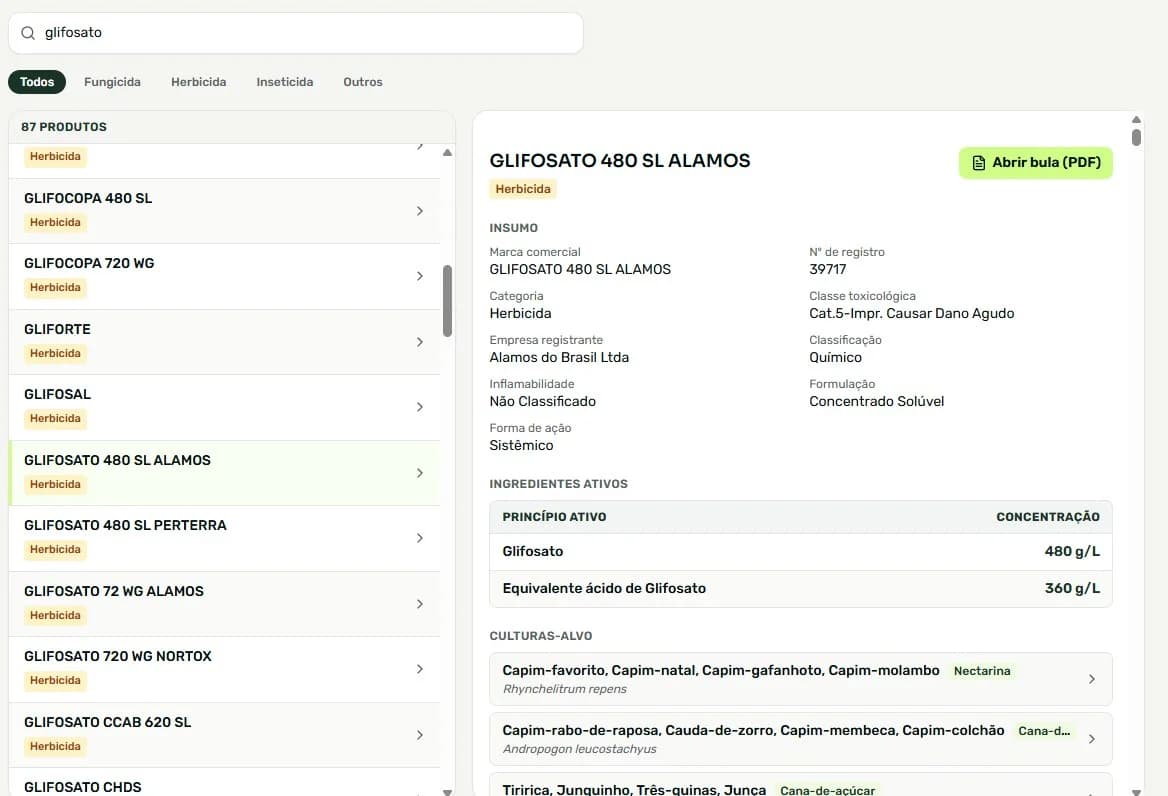Open GLIFOSATO 72 WG ALAMOS chevron
Image resolution: width=1168 pixels, height=796 pixels.
[x=420, y=604]
